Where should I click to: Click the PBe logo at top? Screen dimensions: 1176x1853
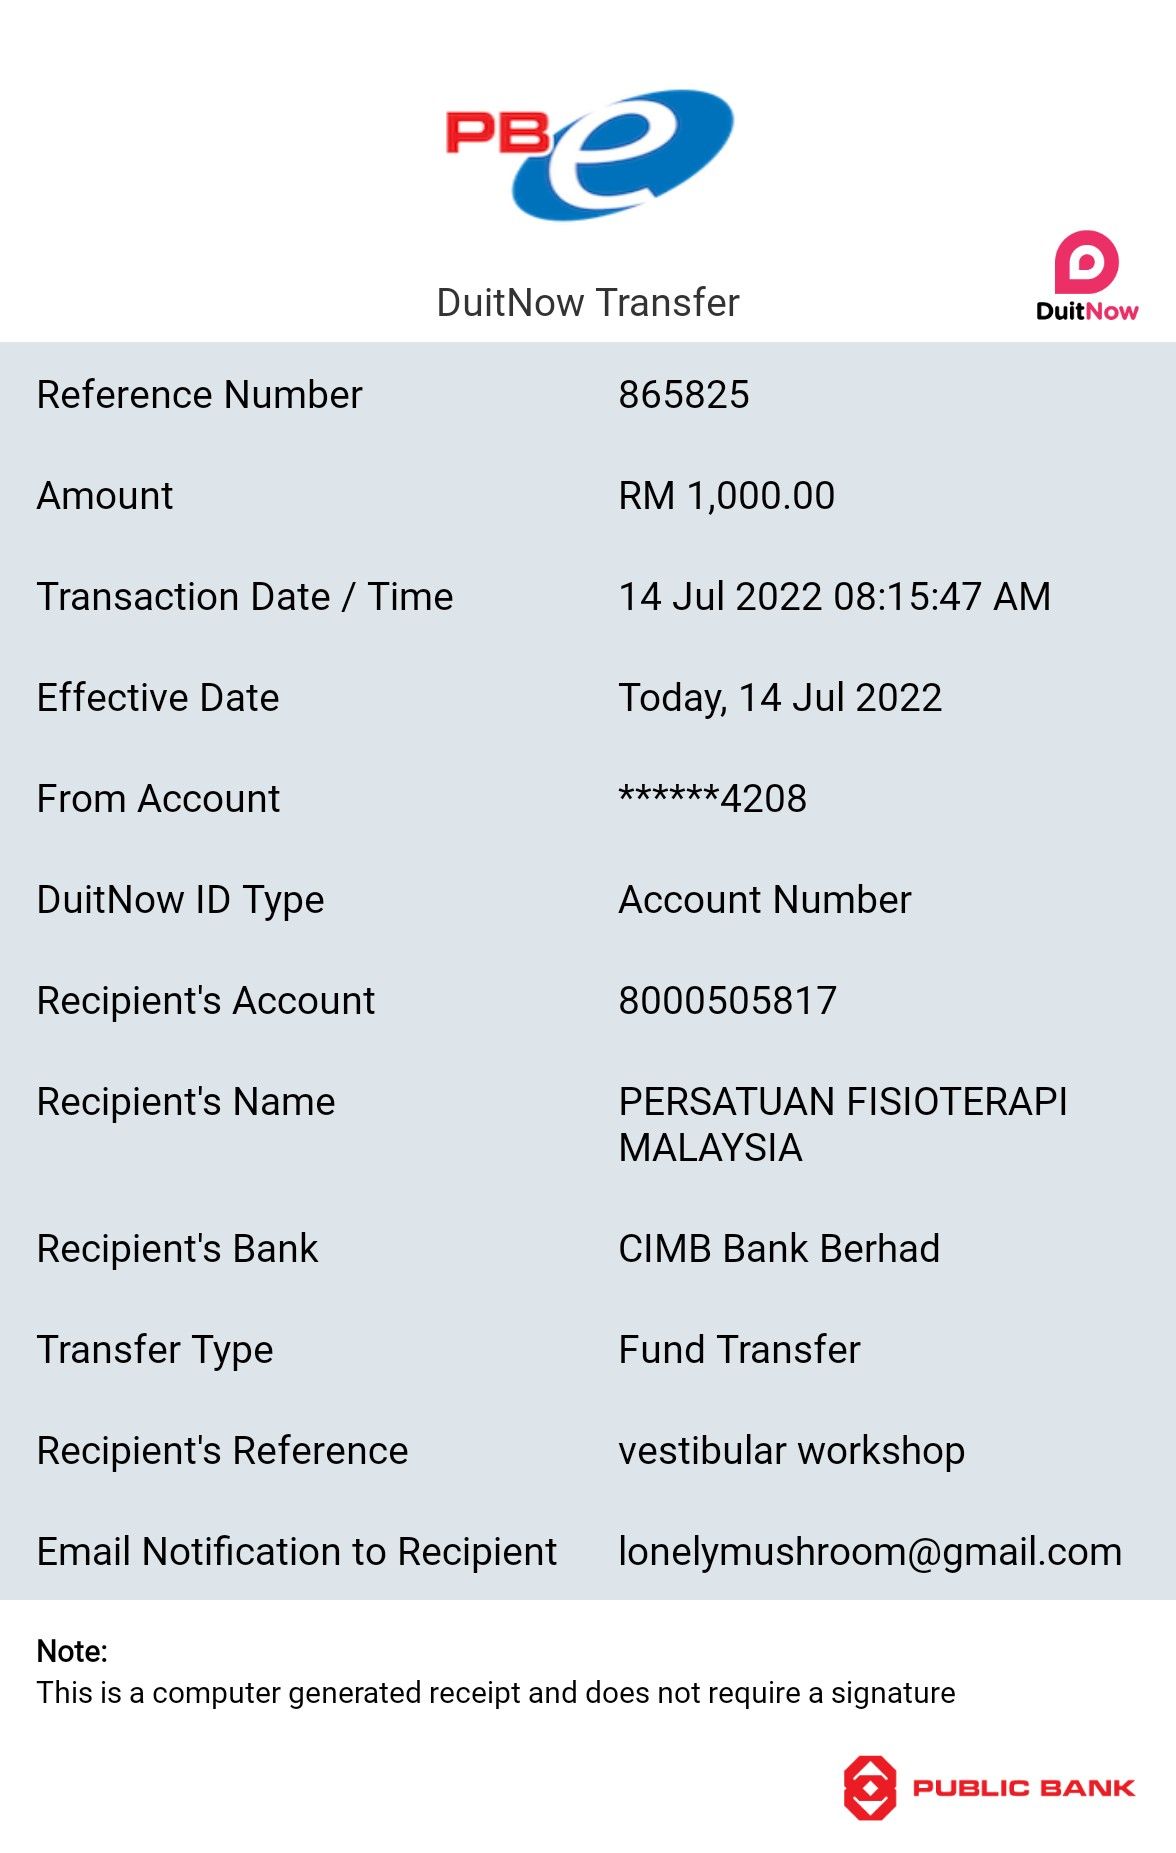[x=589, y=153]
